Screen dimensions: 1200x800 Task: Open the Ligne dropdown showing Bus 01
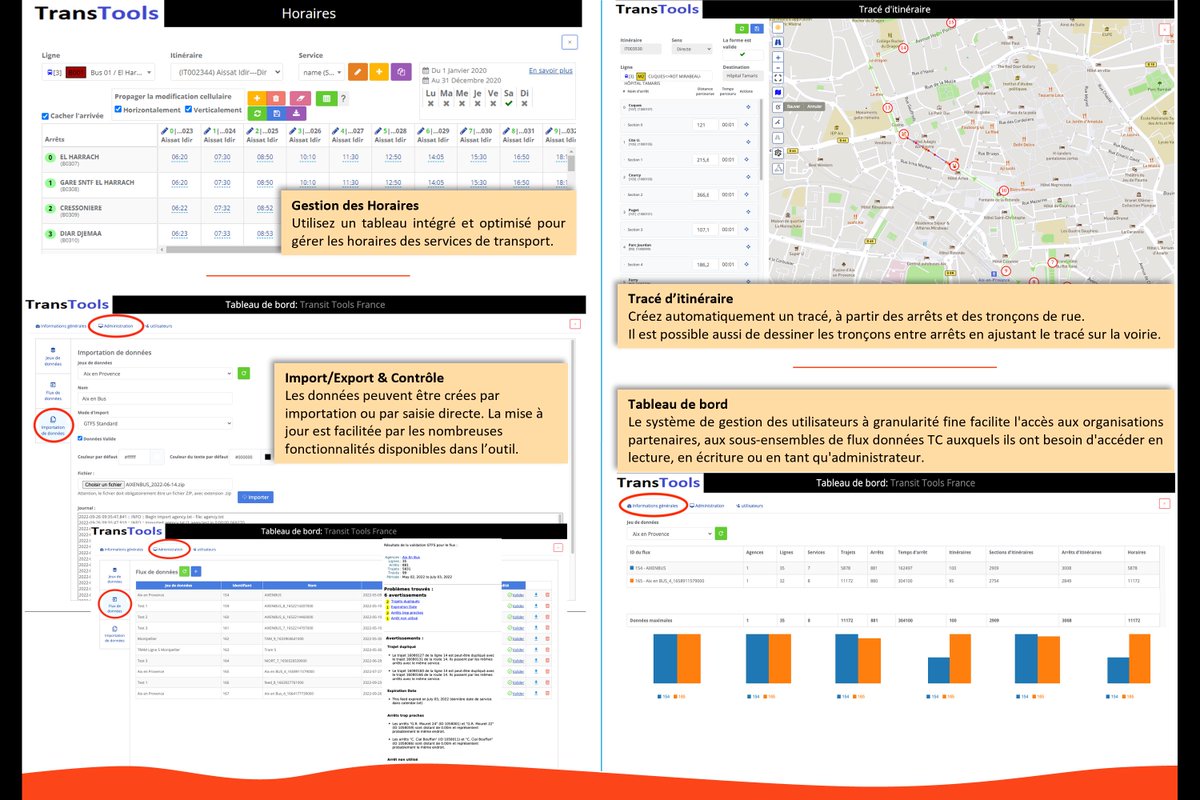pos(97,72)
